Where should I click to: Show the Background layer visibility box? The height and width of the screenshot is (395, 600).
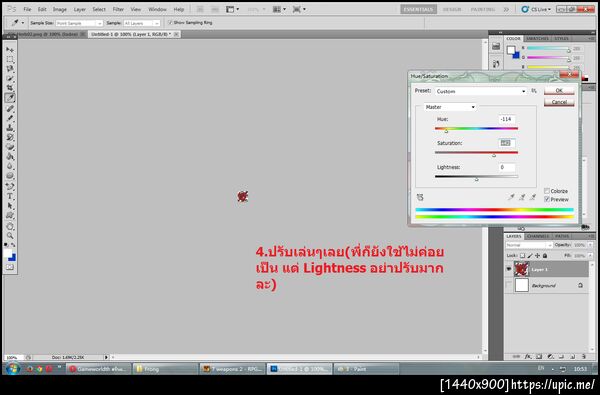coord(509,285)
